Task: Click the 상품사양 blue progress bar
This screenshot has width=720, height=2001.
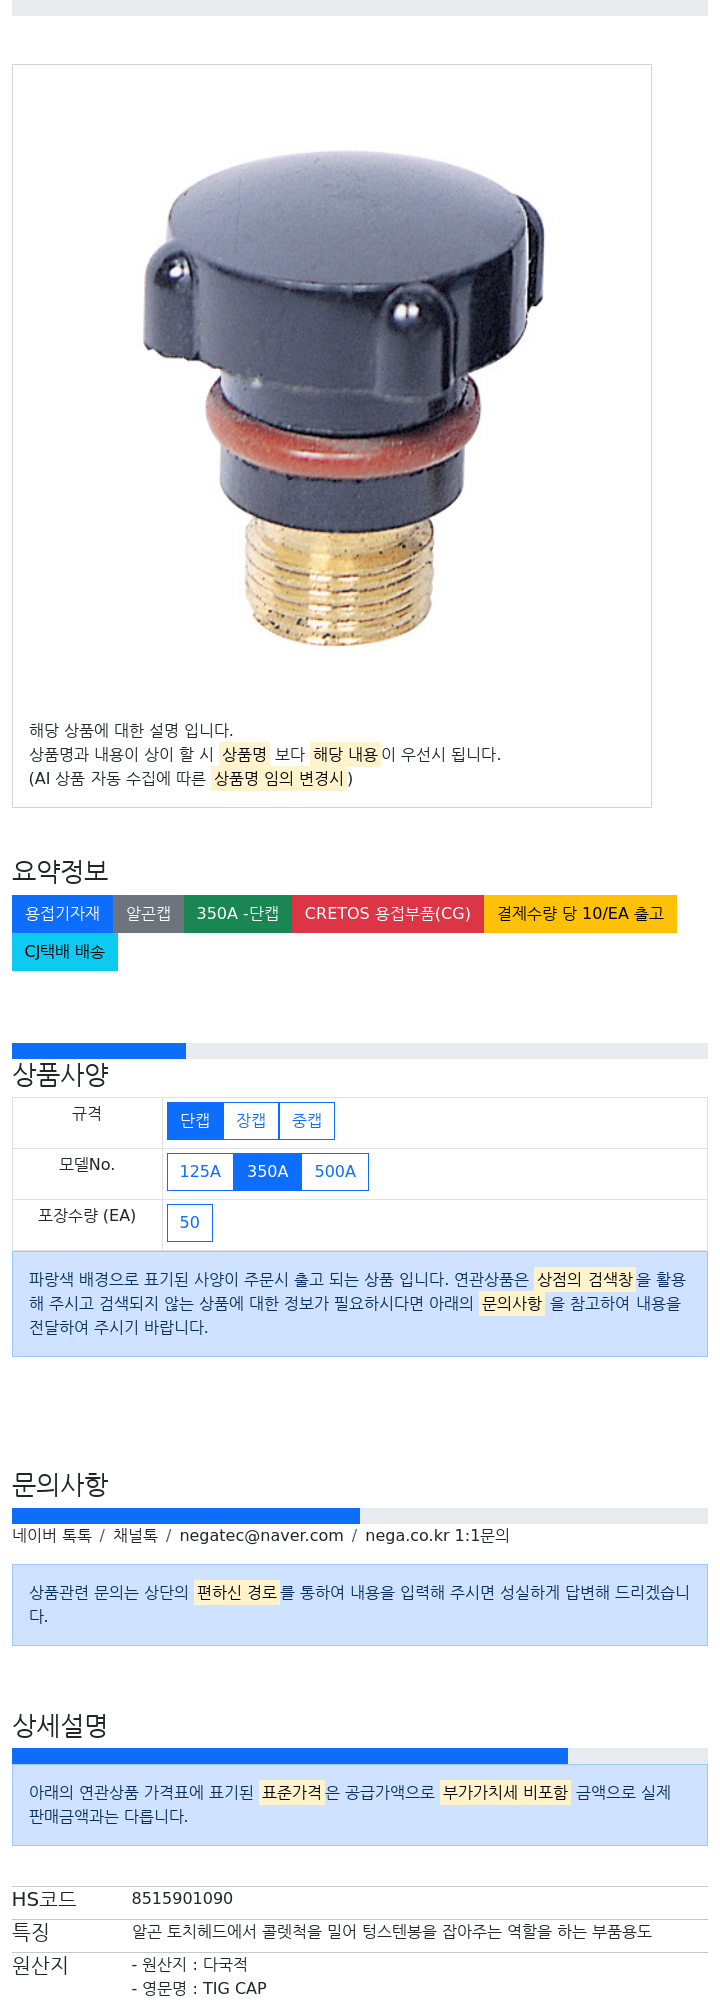Action: tap(99, 1051)
